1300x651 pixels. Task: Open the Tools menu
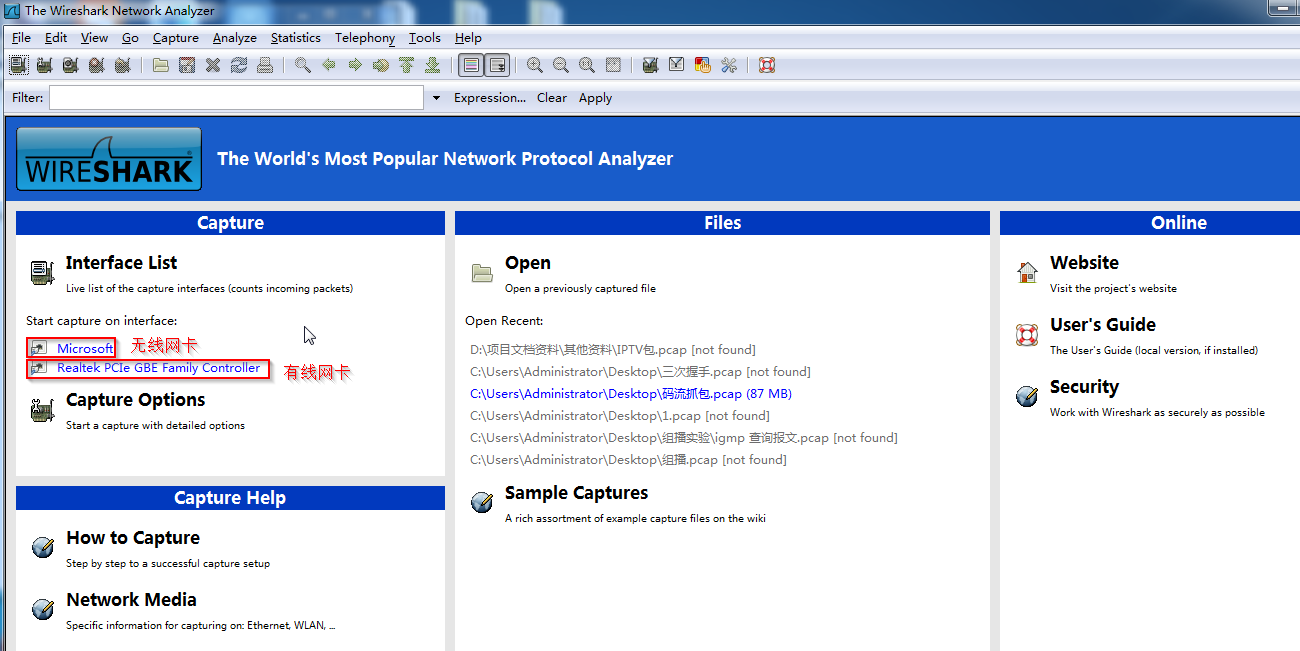click(x=425, y=38)
